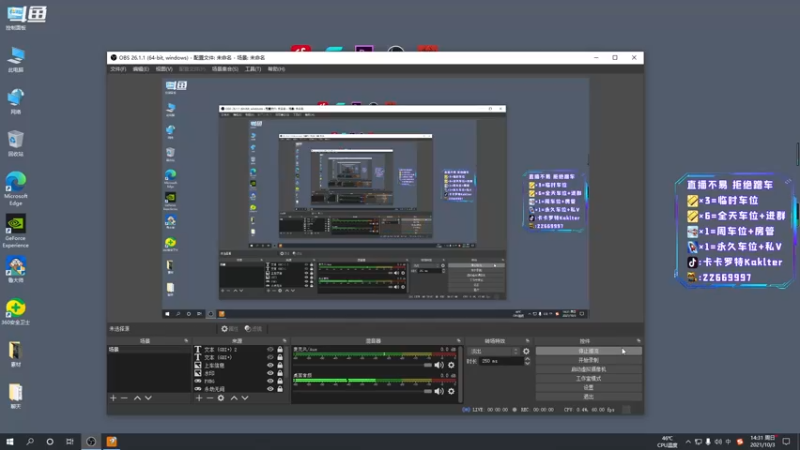Screen dimensions: 800x450
Task: Undock the Audio Mixer panel using its header icon
Action: 459,341
